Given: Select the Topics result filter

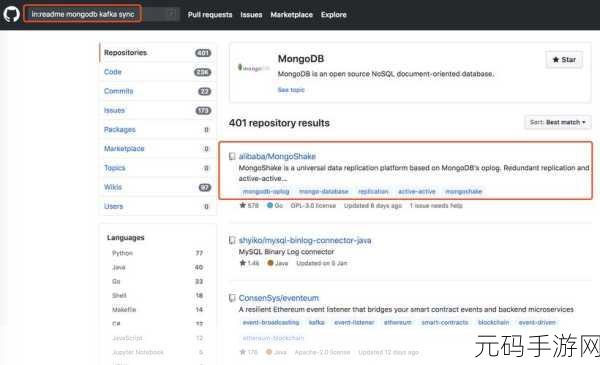Looking at the screenshot, I should coord(157,168).
